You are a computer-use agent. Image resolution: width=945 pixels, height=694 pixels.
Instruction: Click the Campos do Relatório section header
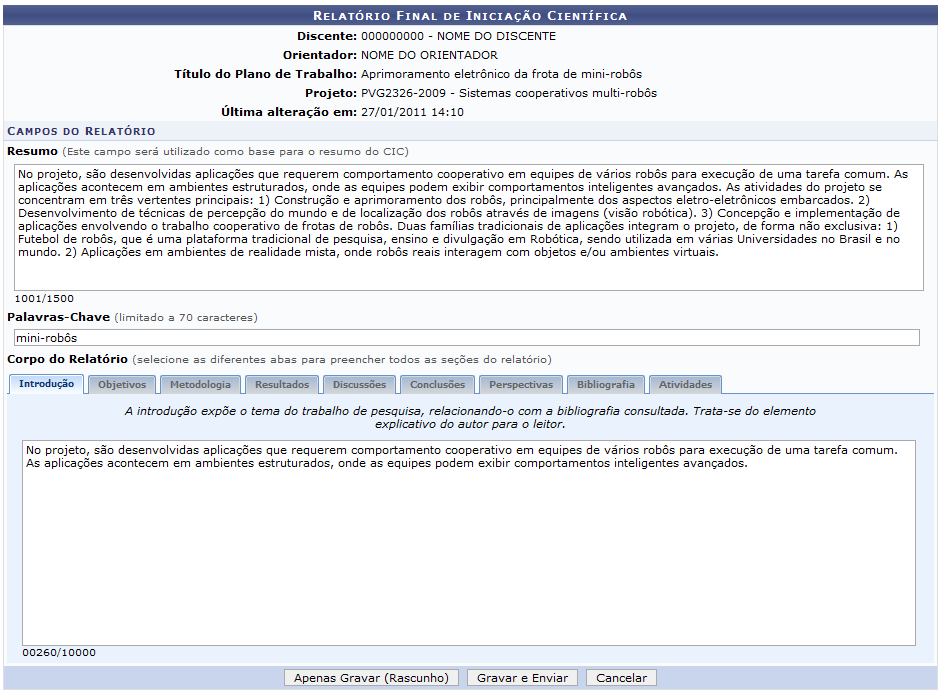pos(82,131)
